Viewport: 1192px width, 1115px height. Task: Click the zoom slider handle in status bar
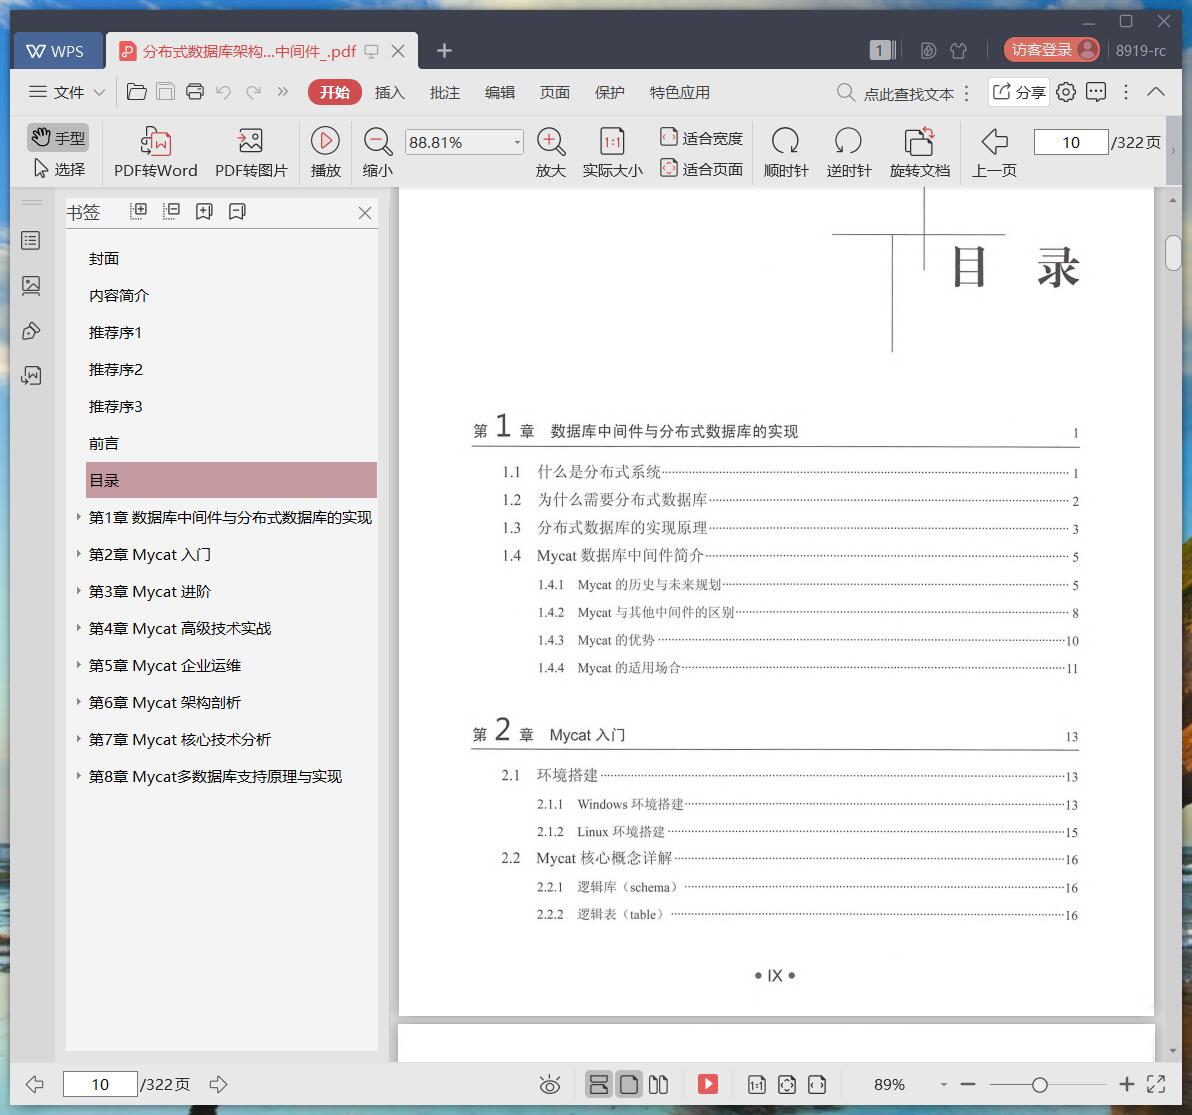[x=1039, y=1085]
